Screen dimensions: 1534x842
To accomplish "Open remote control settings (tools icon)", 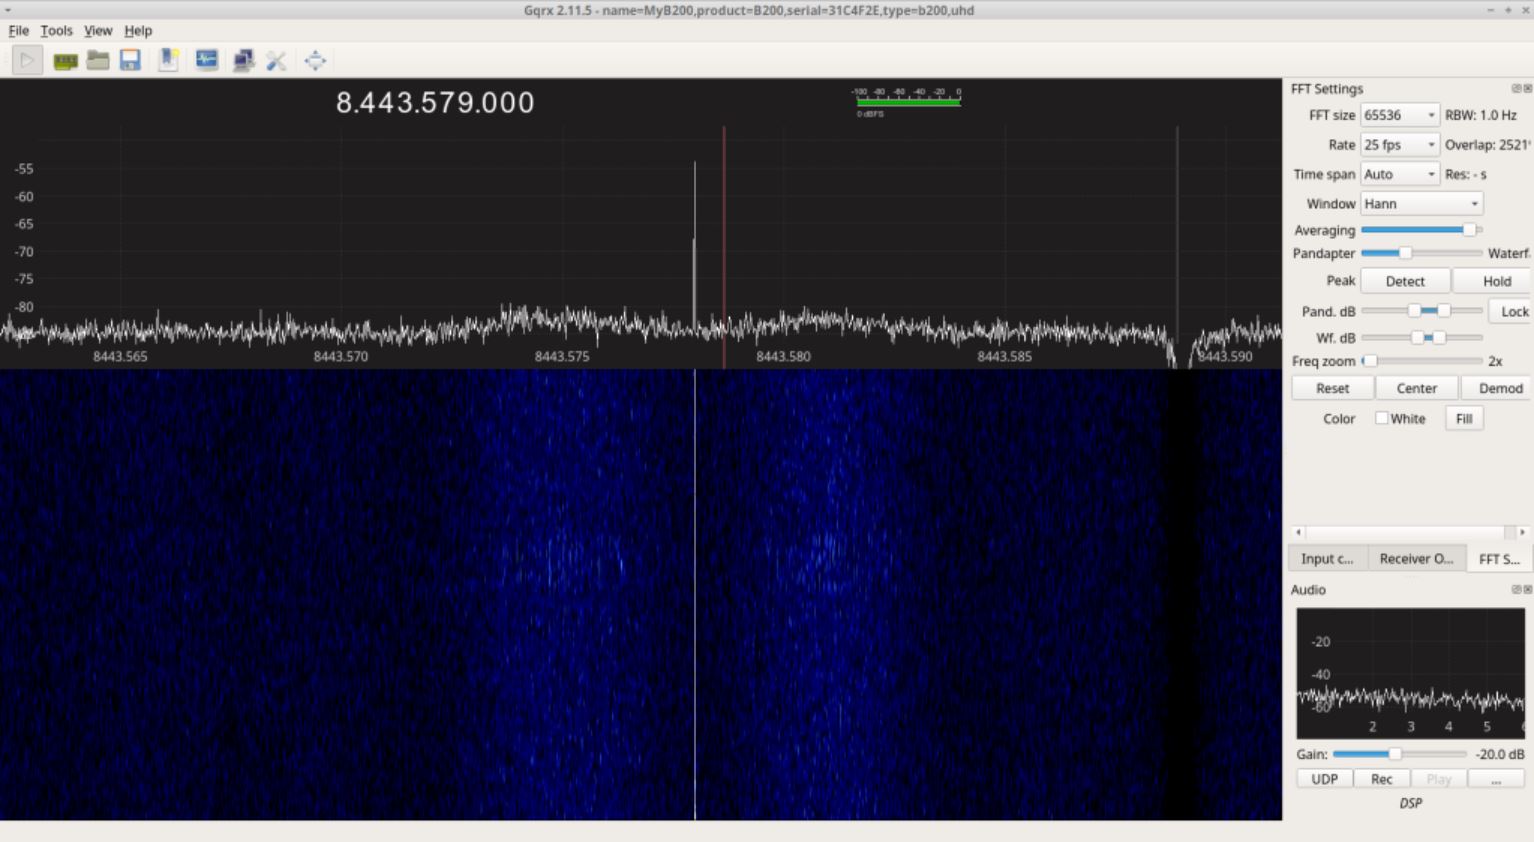I will [x=276, y=61].
